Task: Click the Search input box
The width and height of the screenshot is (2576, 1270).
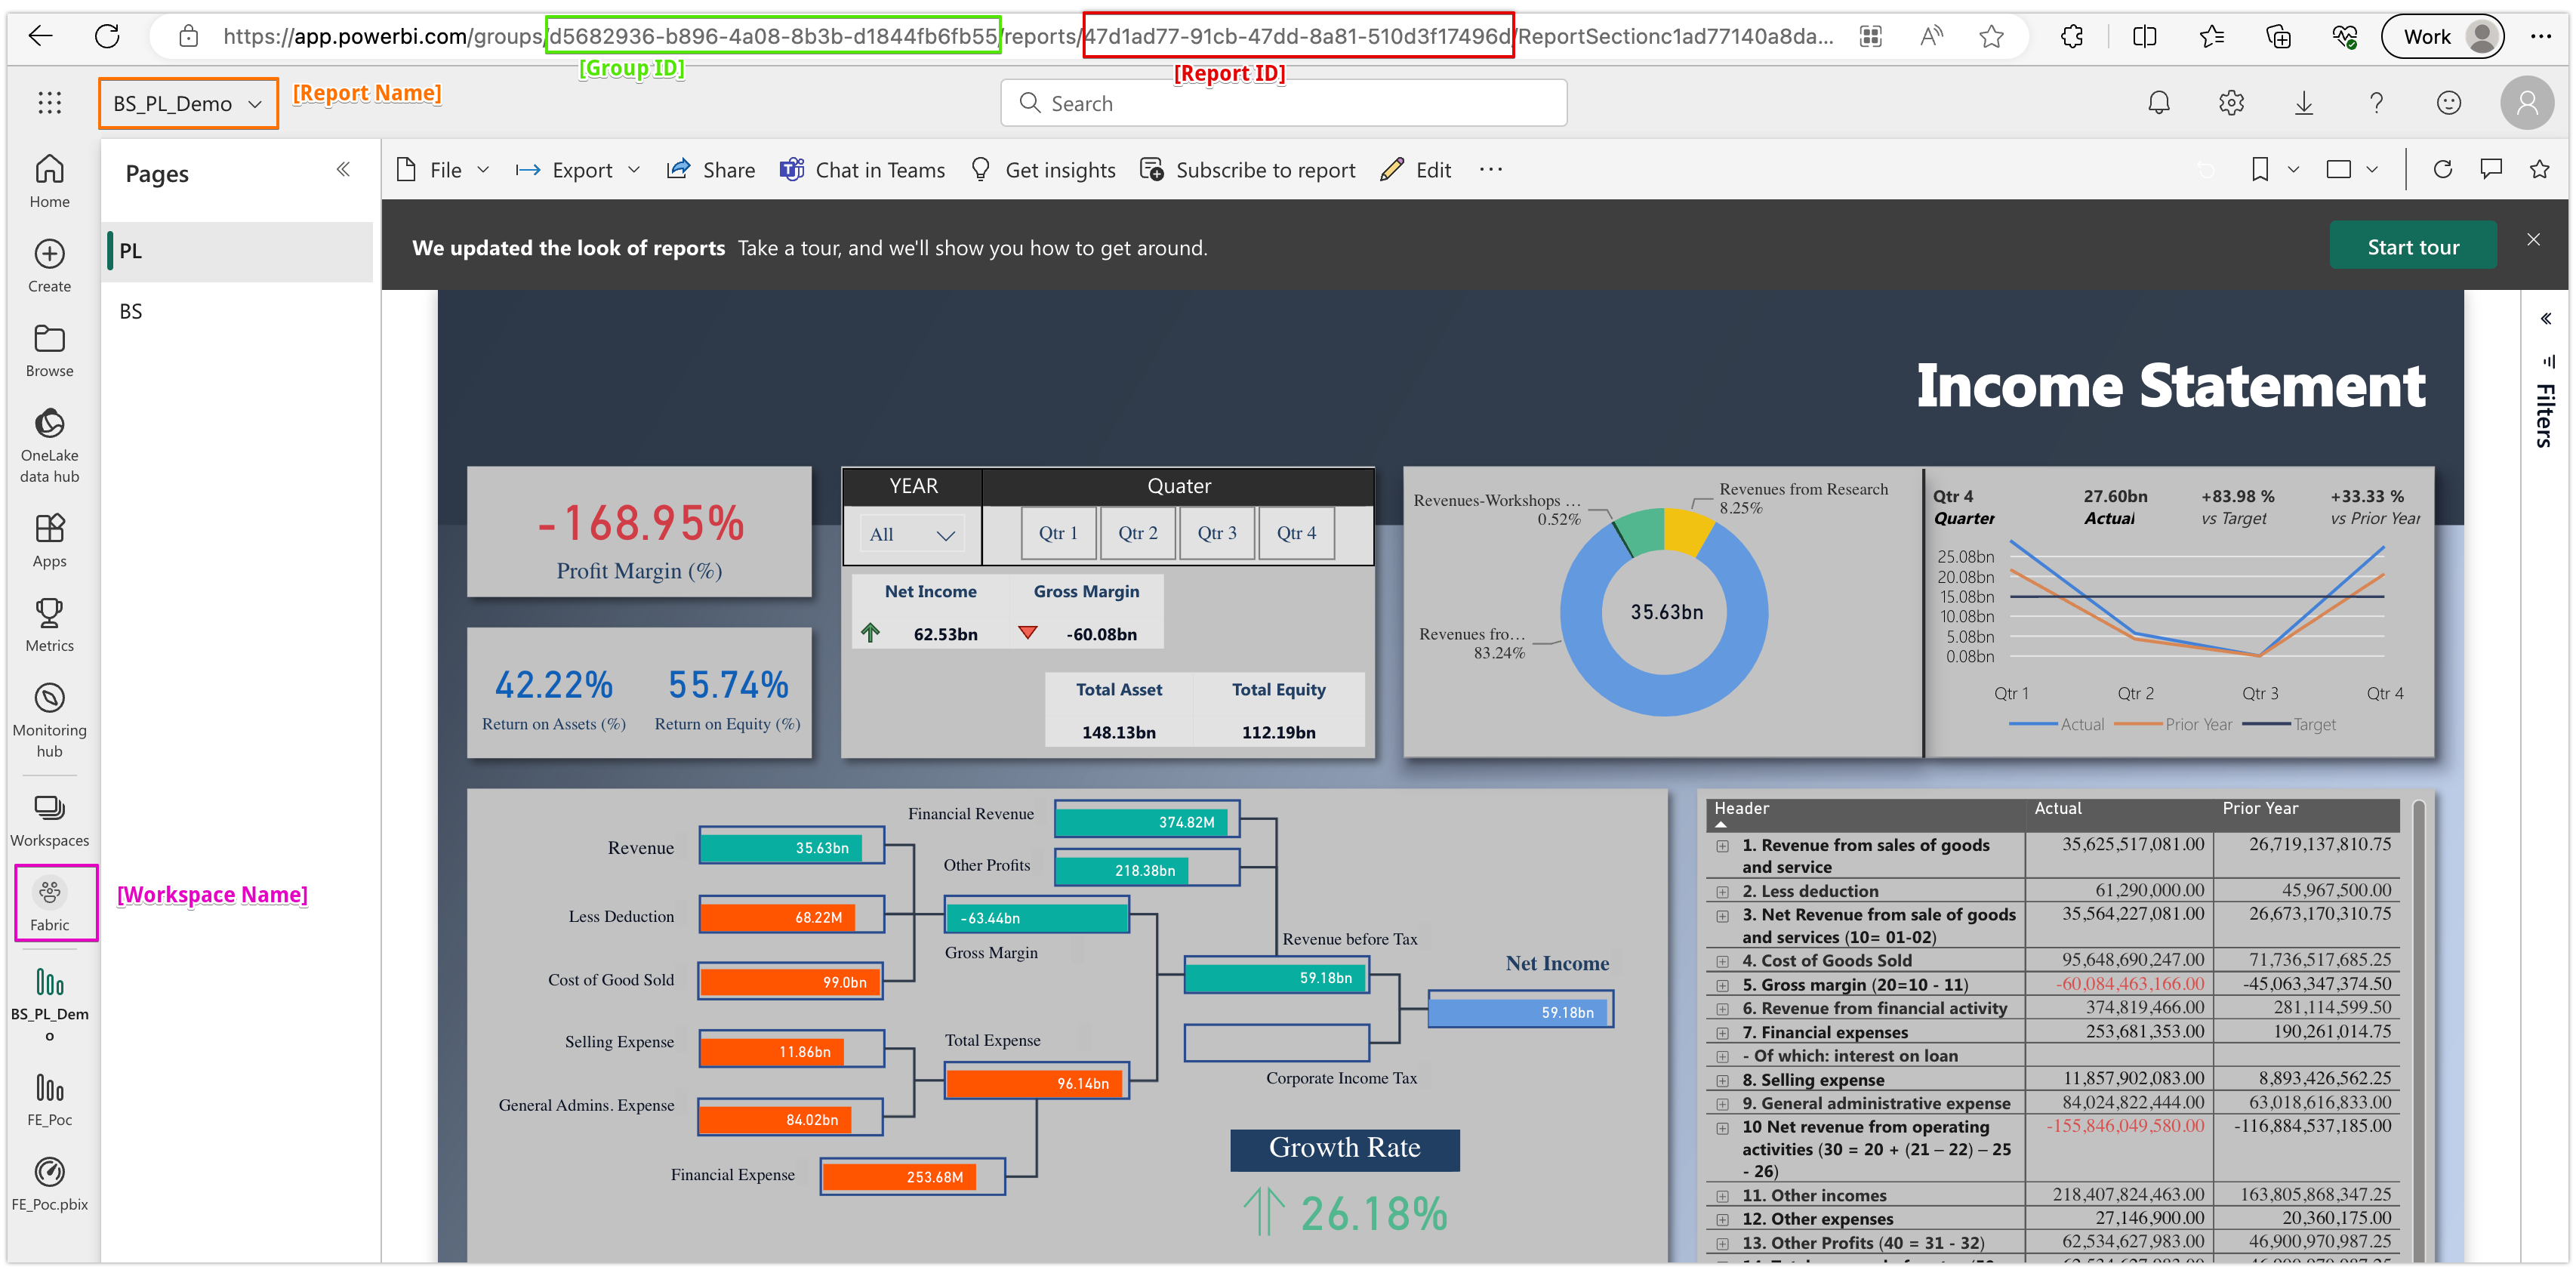Action: [x=1283, y=103]
